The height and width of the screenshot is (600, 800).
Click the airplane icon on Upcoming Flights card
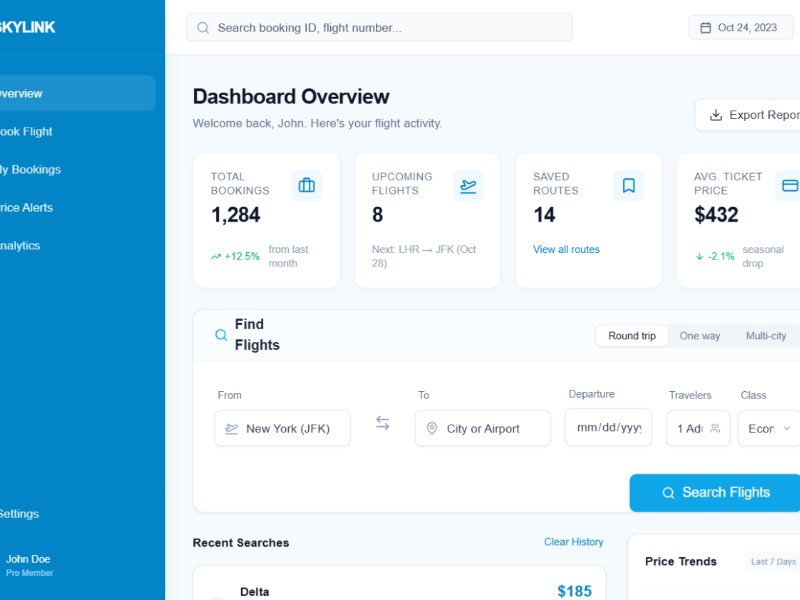(x=468, y=185)
